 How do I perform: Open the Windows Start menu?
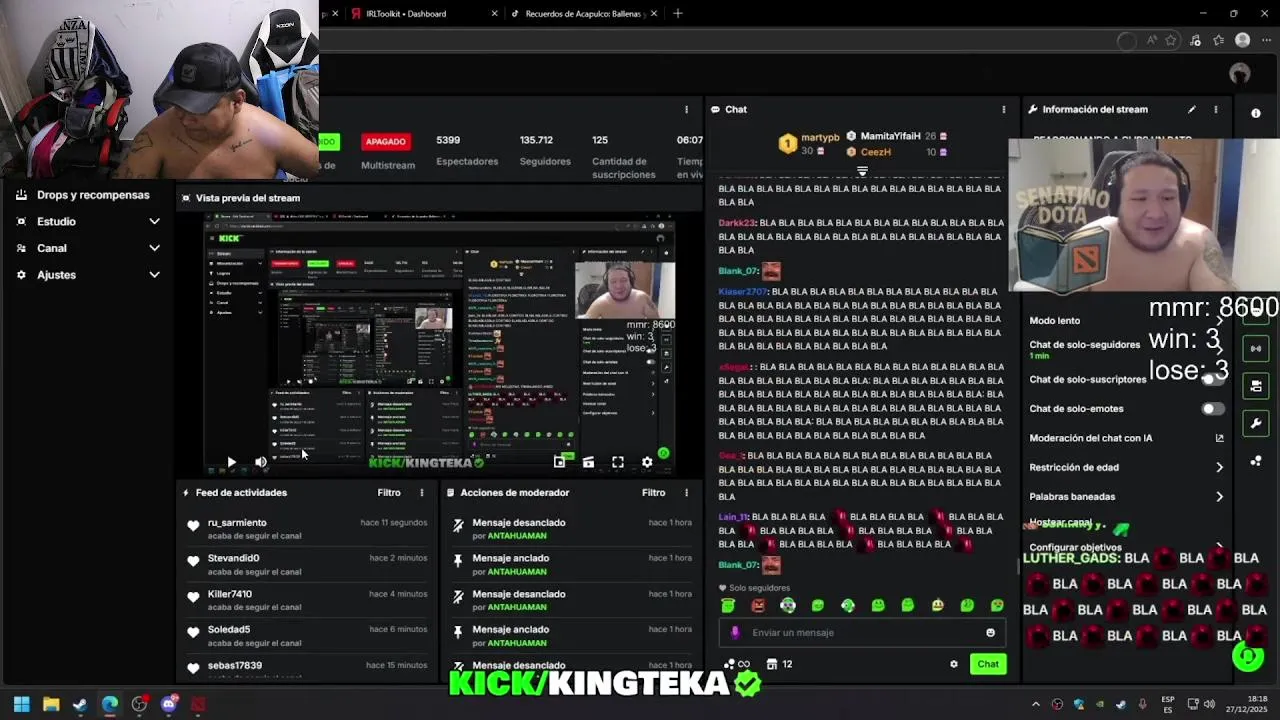click(x=21, y=704)
